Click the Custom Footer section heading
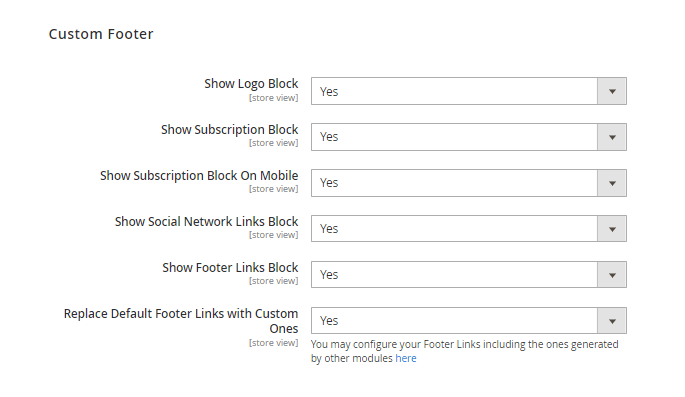The height and width of the screenshot is (397, 685). [x=101, y=34]
